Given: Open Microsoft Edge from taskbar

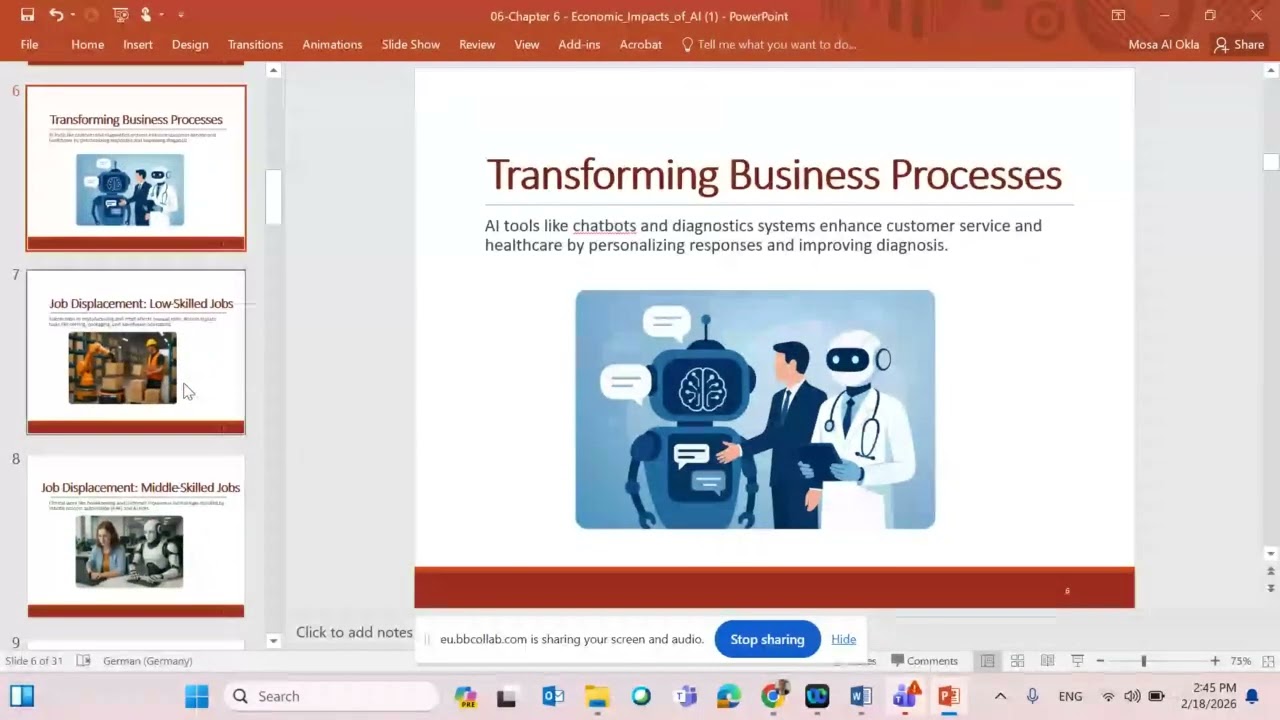Looking at the screenshot, I should (x=729, y=696).
